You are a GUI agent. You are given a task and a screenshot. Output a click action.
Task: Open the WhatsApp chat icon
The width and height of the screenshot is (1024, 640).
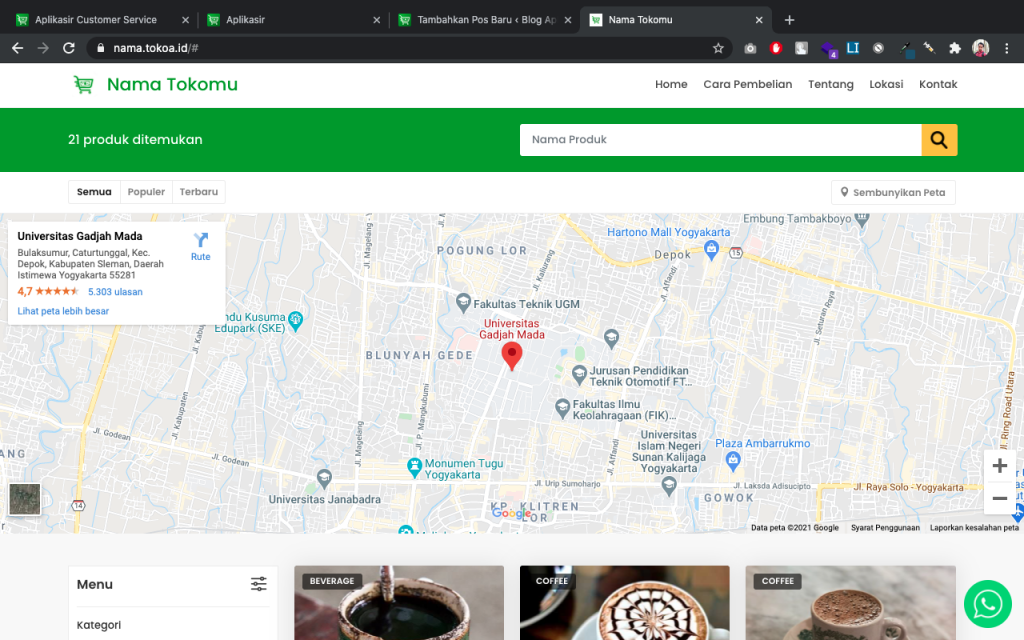pyautogui.click(x=987, y=604)
